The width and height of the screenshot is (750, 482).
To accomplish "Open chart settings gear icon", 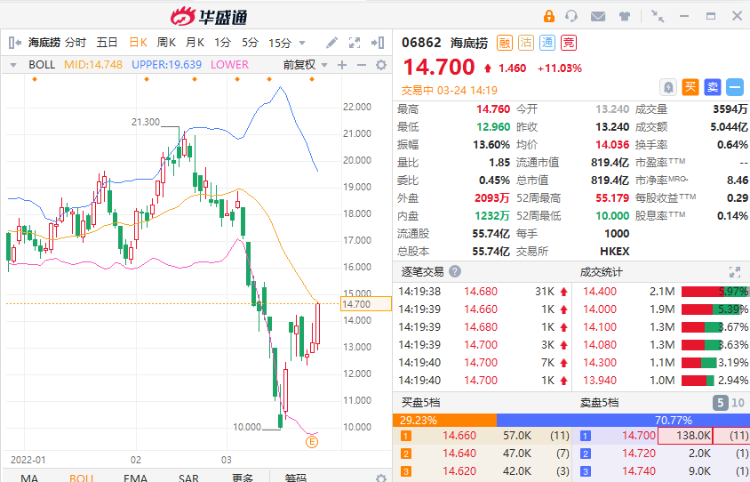I will pos(381,65).
